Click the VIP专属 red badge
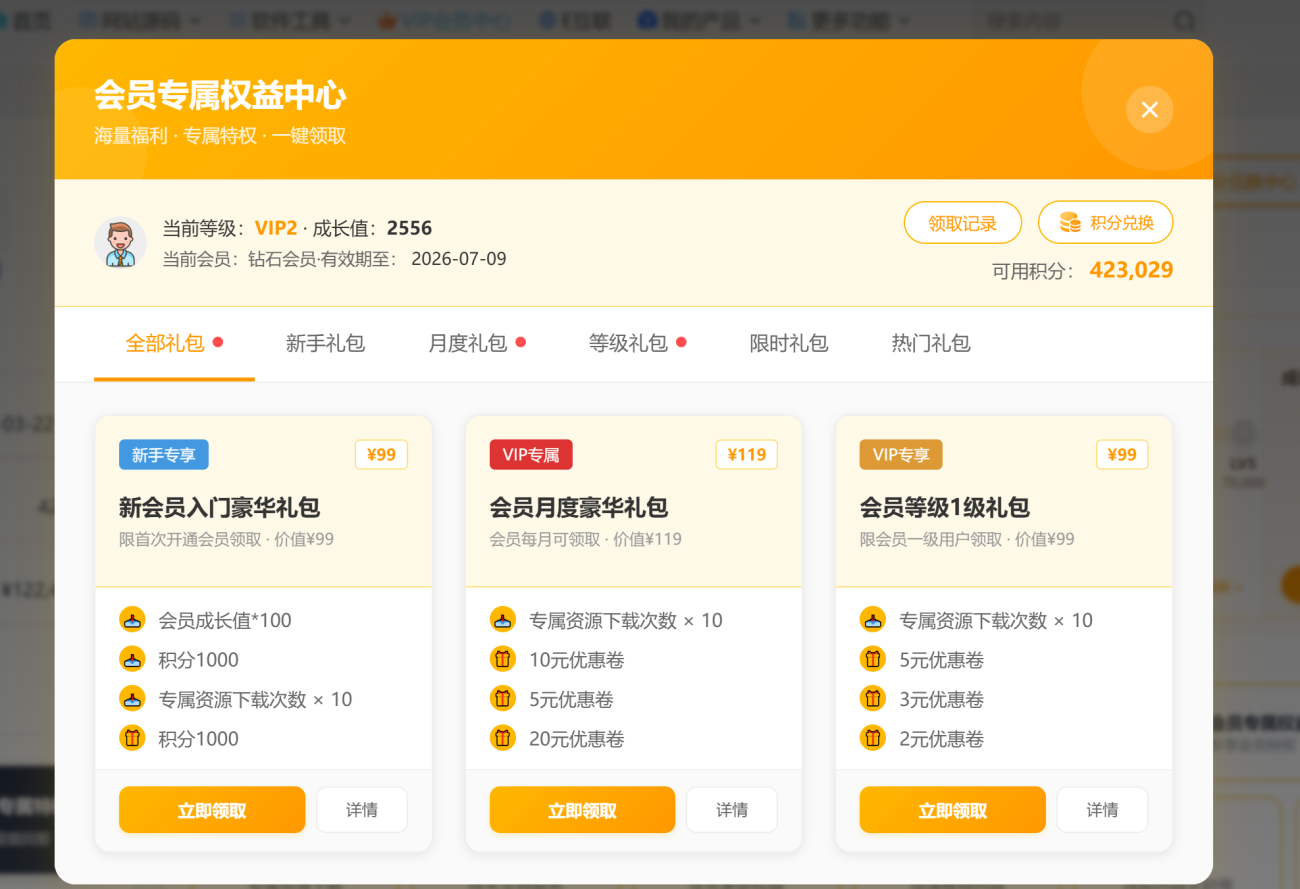The height and width of the screenshot is (889, 1300). coord(531,455)
